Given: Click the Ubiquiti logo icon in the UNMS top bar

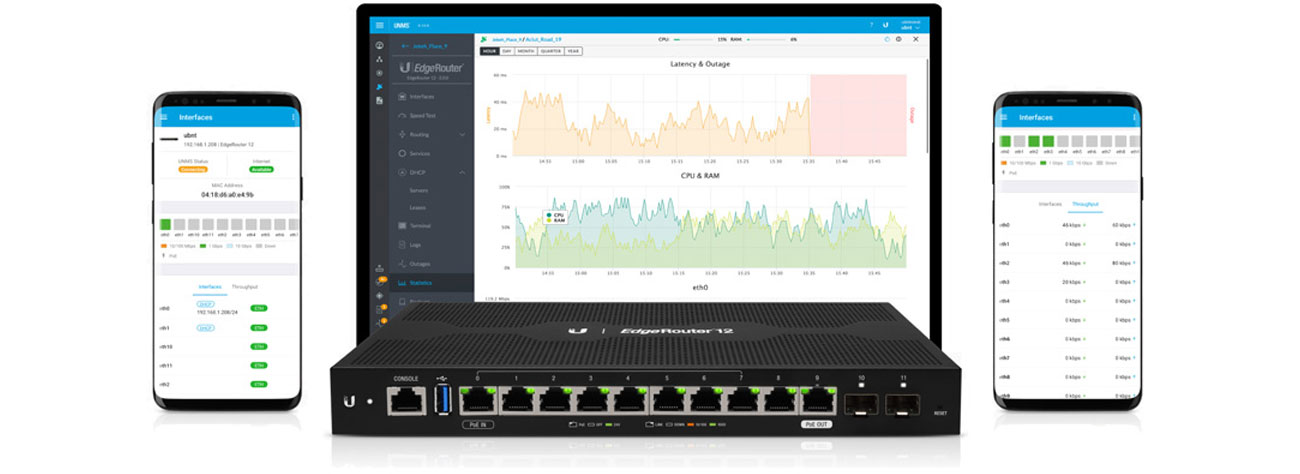Looking at the screenshot, I should 886,24.
